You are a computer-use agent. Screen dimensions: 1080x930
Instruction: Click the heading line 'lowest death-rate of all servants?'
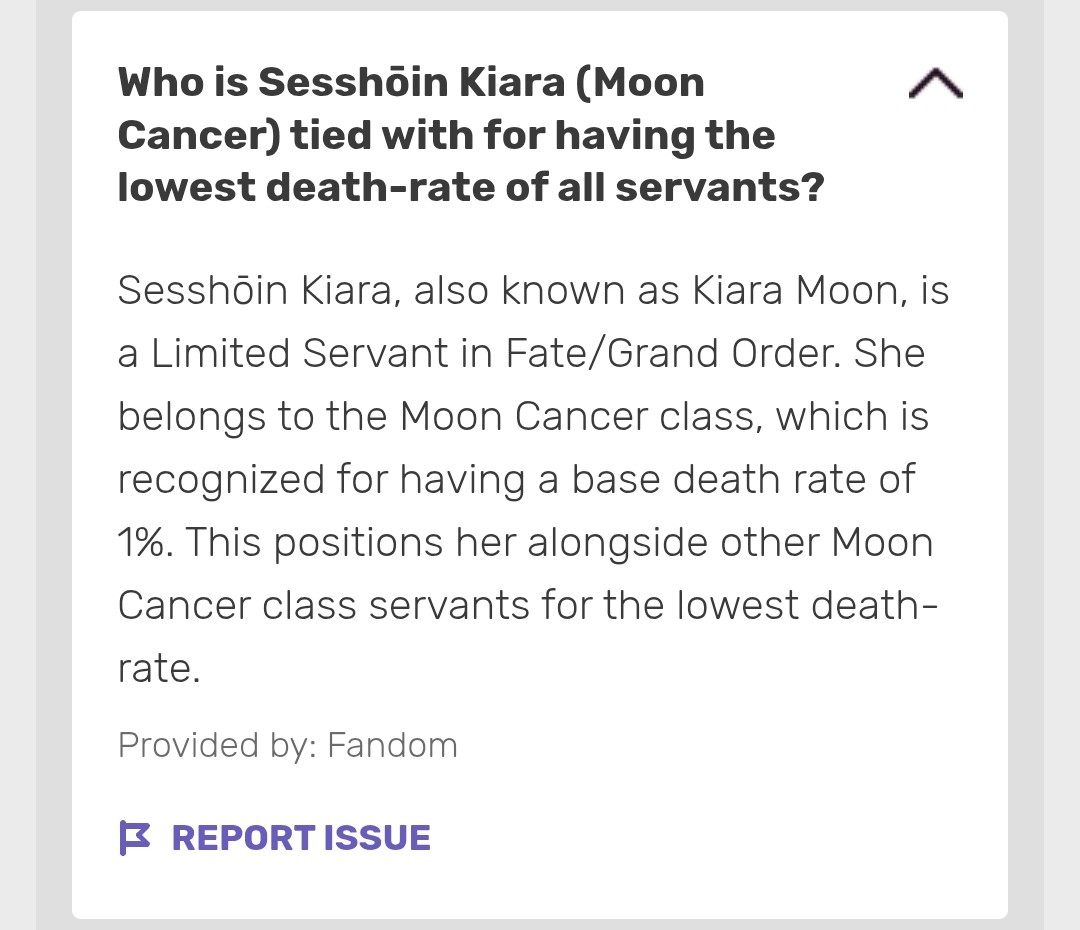(471, 187)
